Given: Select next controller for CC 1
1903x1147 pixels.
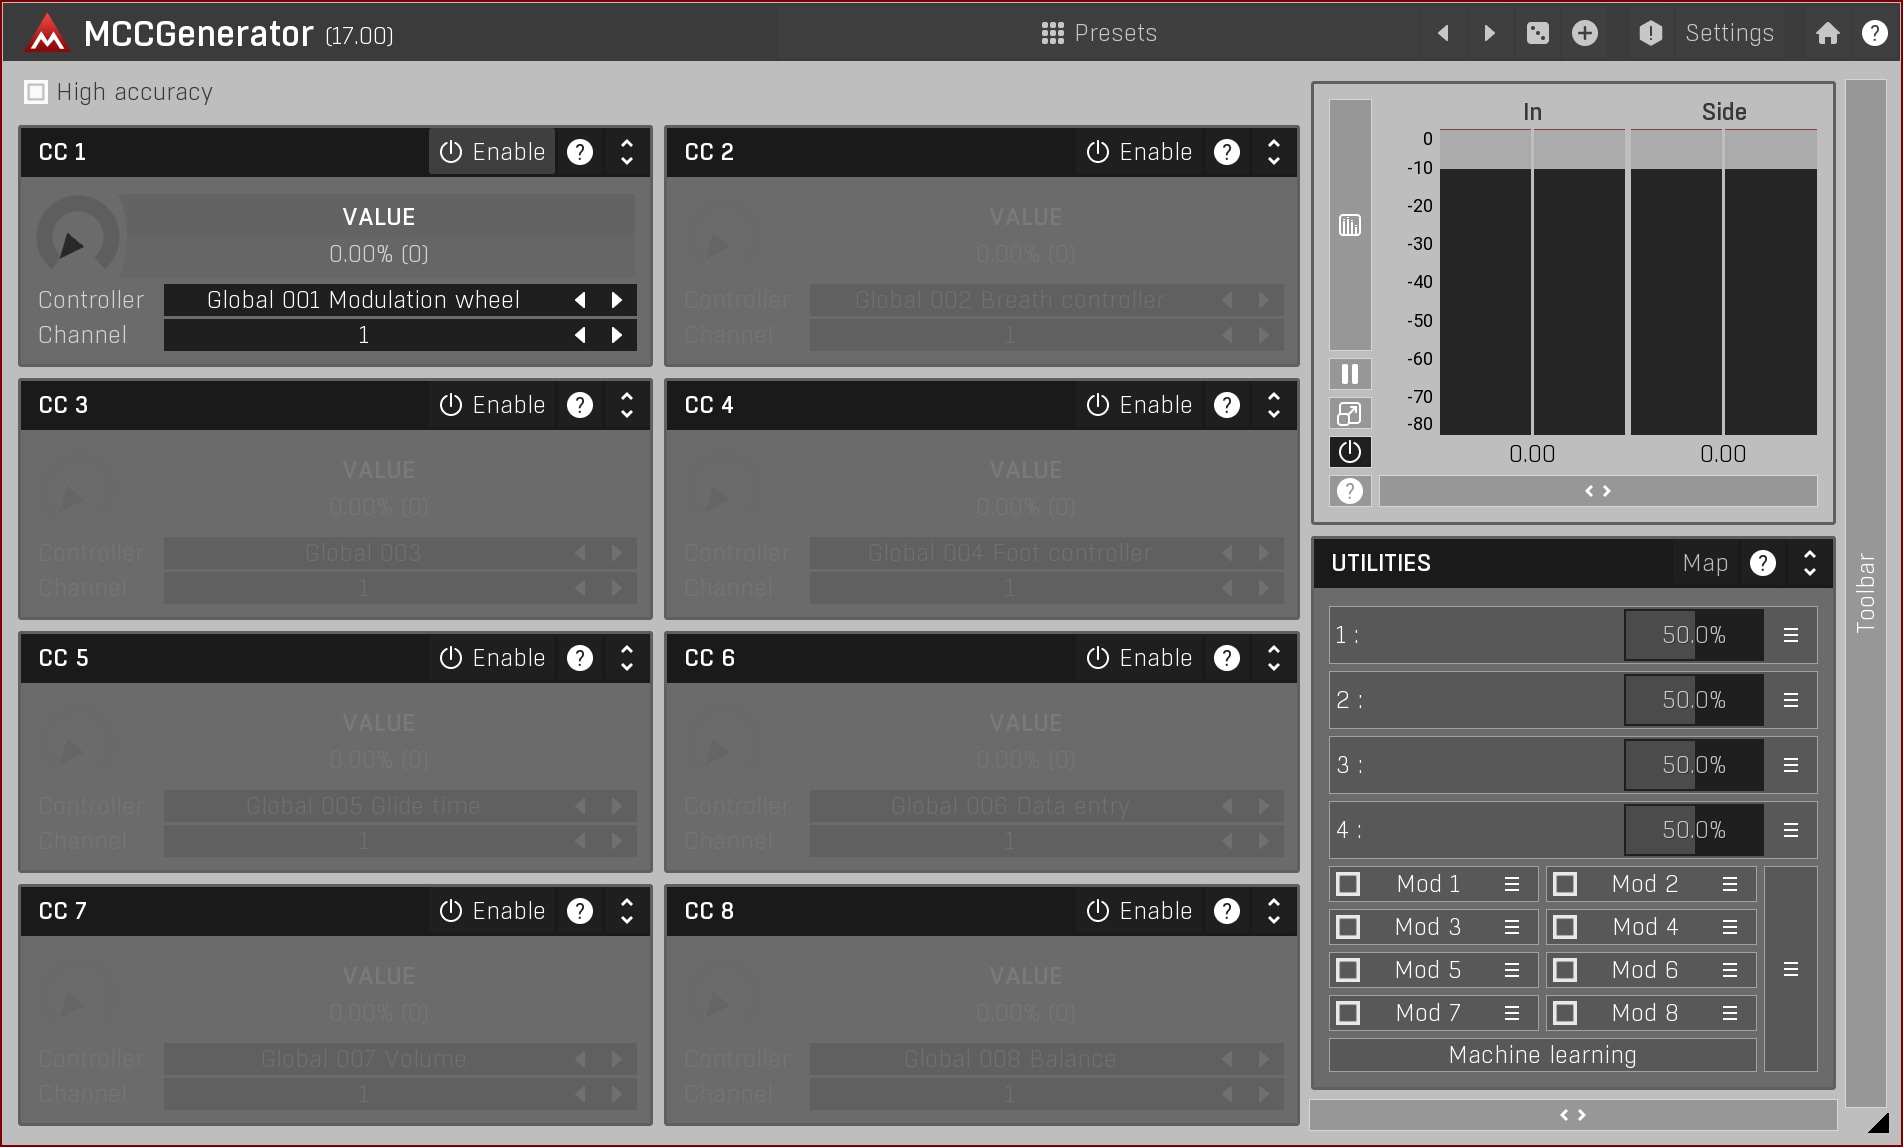Looking at the screenshot, I should point(617,300).
